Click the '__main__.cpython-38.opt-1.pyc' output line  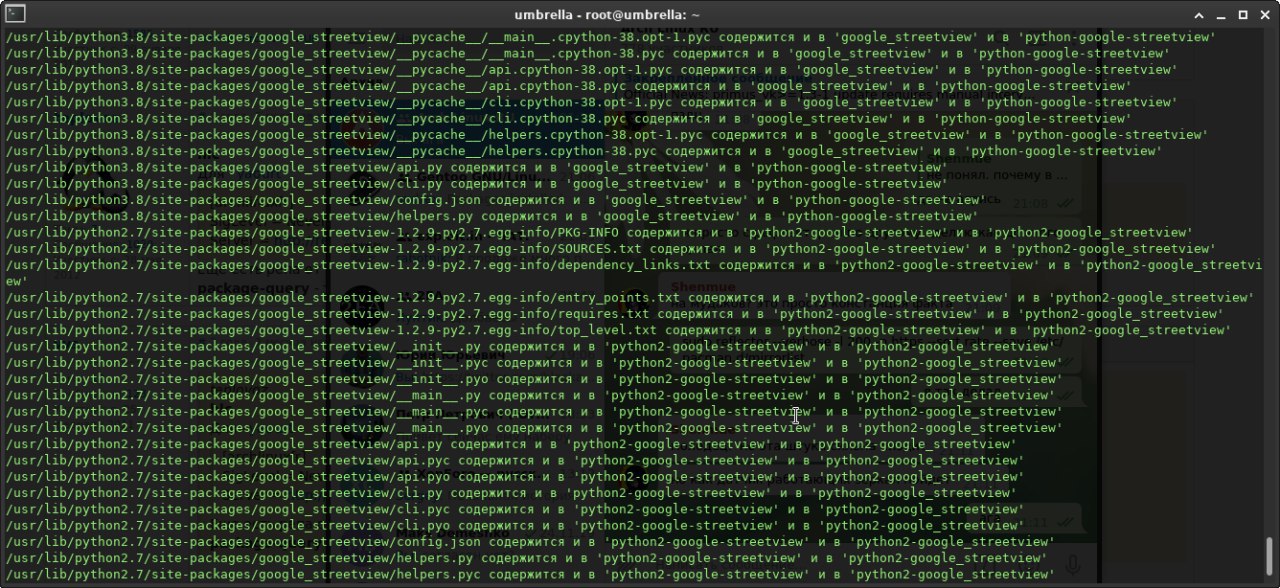[x=611, y=37]
